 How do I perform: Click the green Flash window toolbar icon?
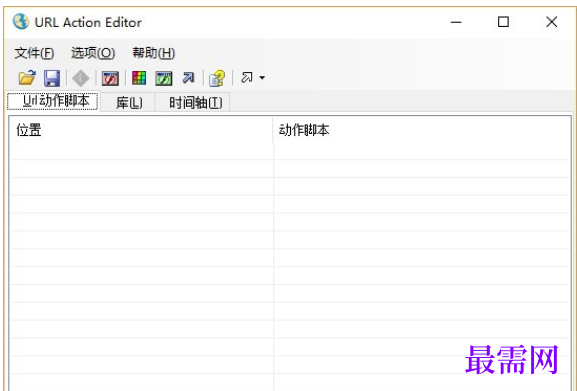163,78
